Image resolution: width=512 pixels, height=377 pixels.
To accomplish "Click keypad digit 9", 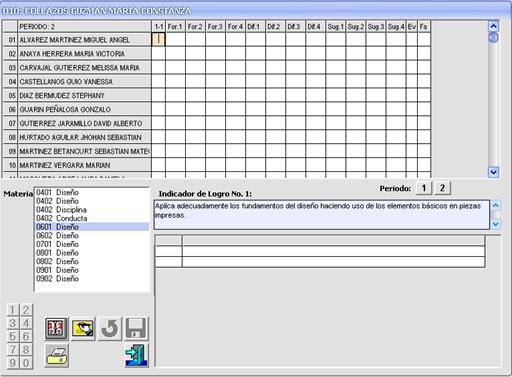I will [13, 363].
